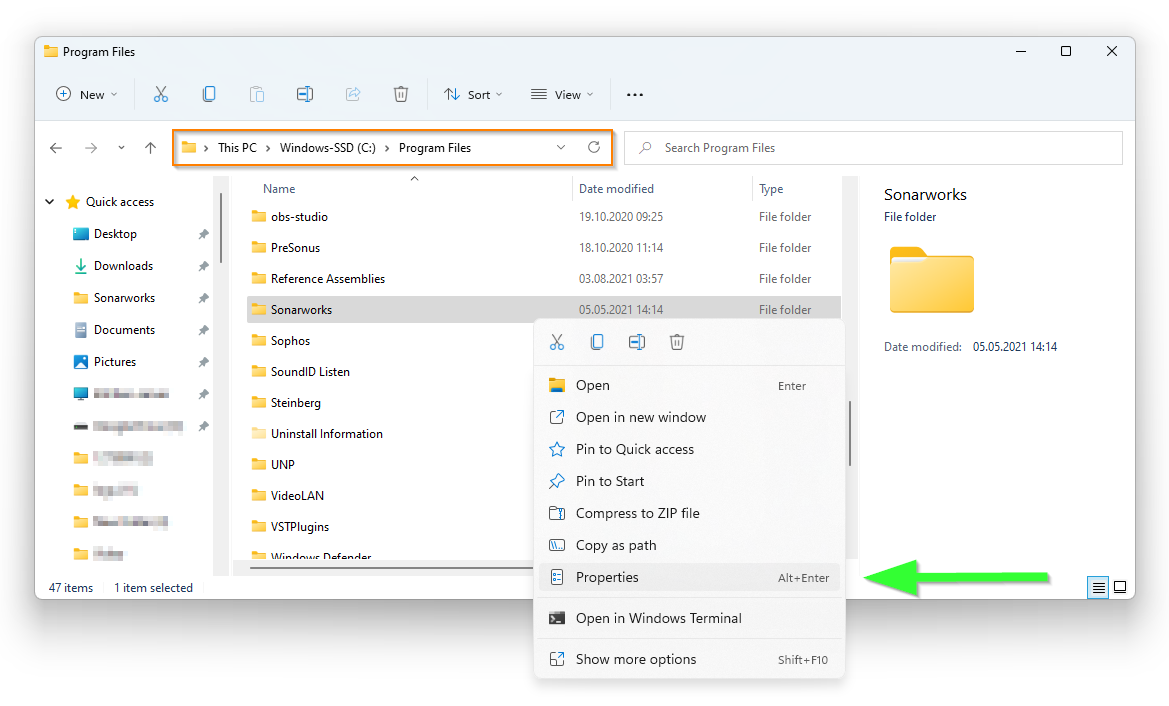Click the chevron after This PC in path

point(268,148)
